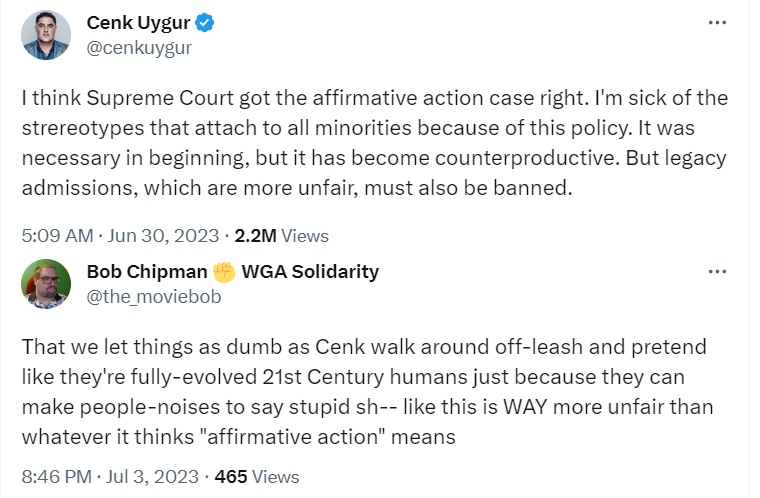Expand more options on Bob Chipman's tweet

[717, 271]
